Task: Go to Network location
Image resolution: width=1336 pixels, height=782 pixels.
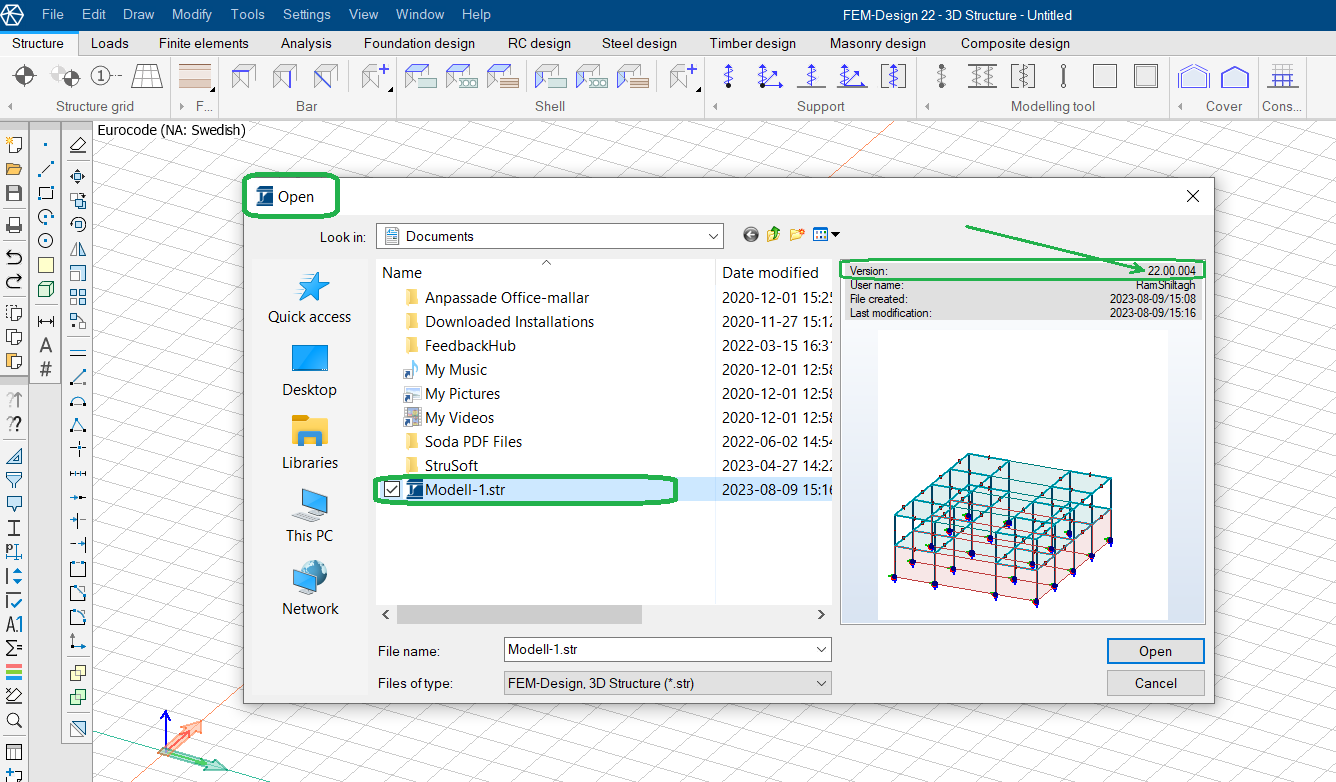Action: (309, 590)
